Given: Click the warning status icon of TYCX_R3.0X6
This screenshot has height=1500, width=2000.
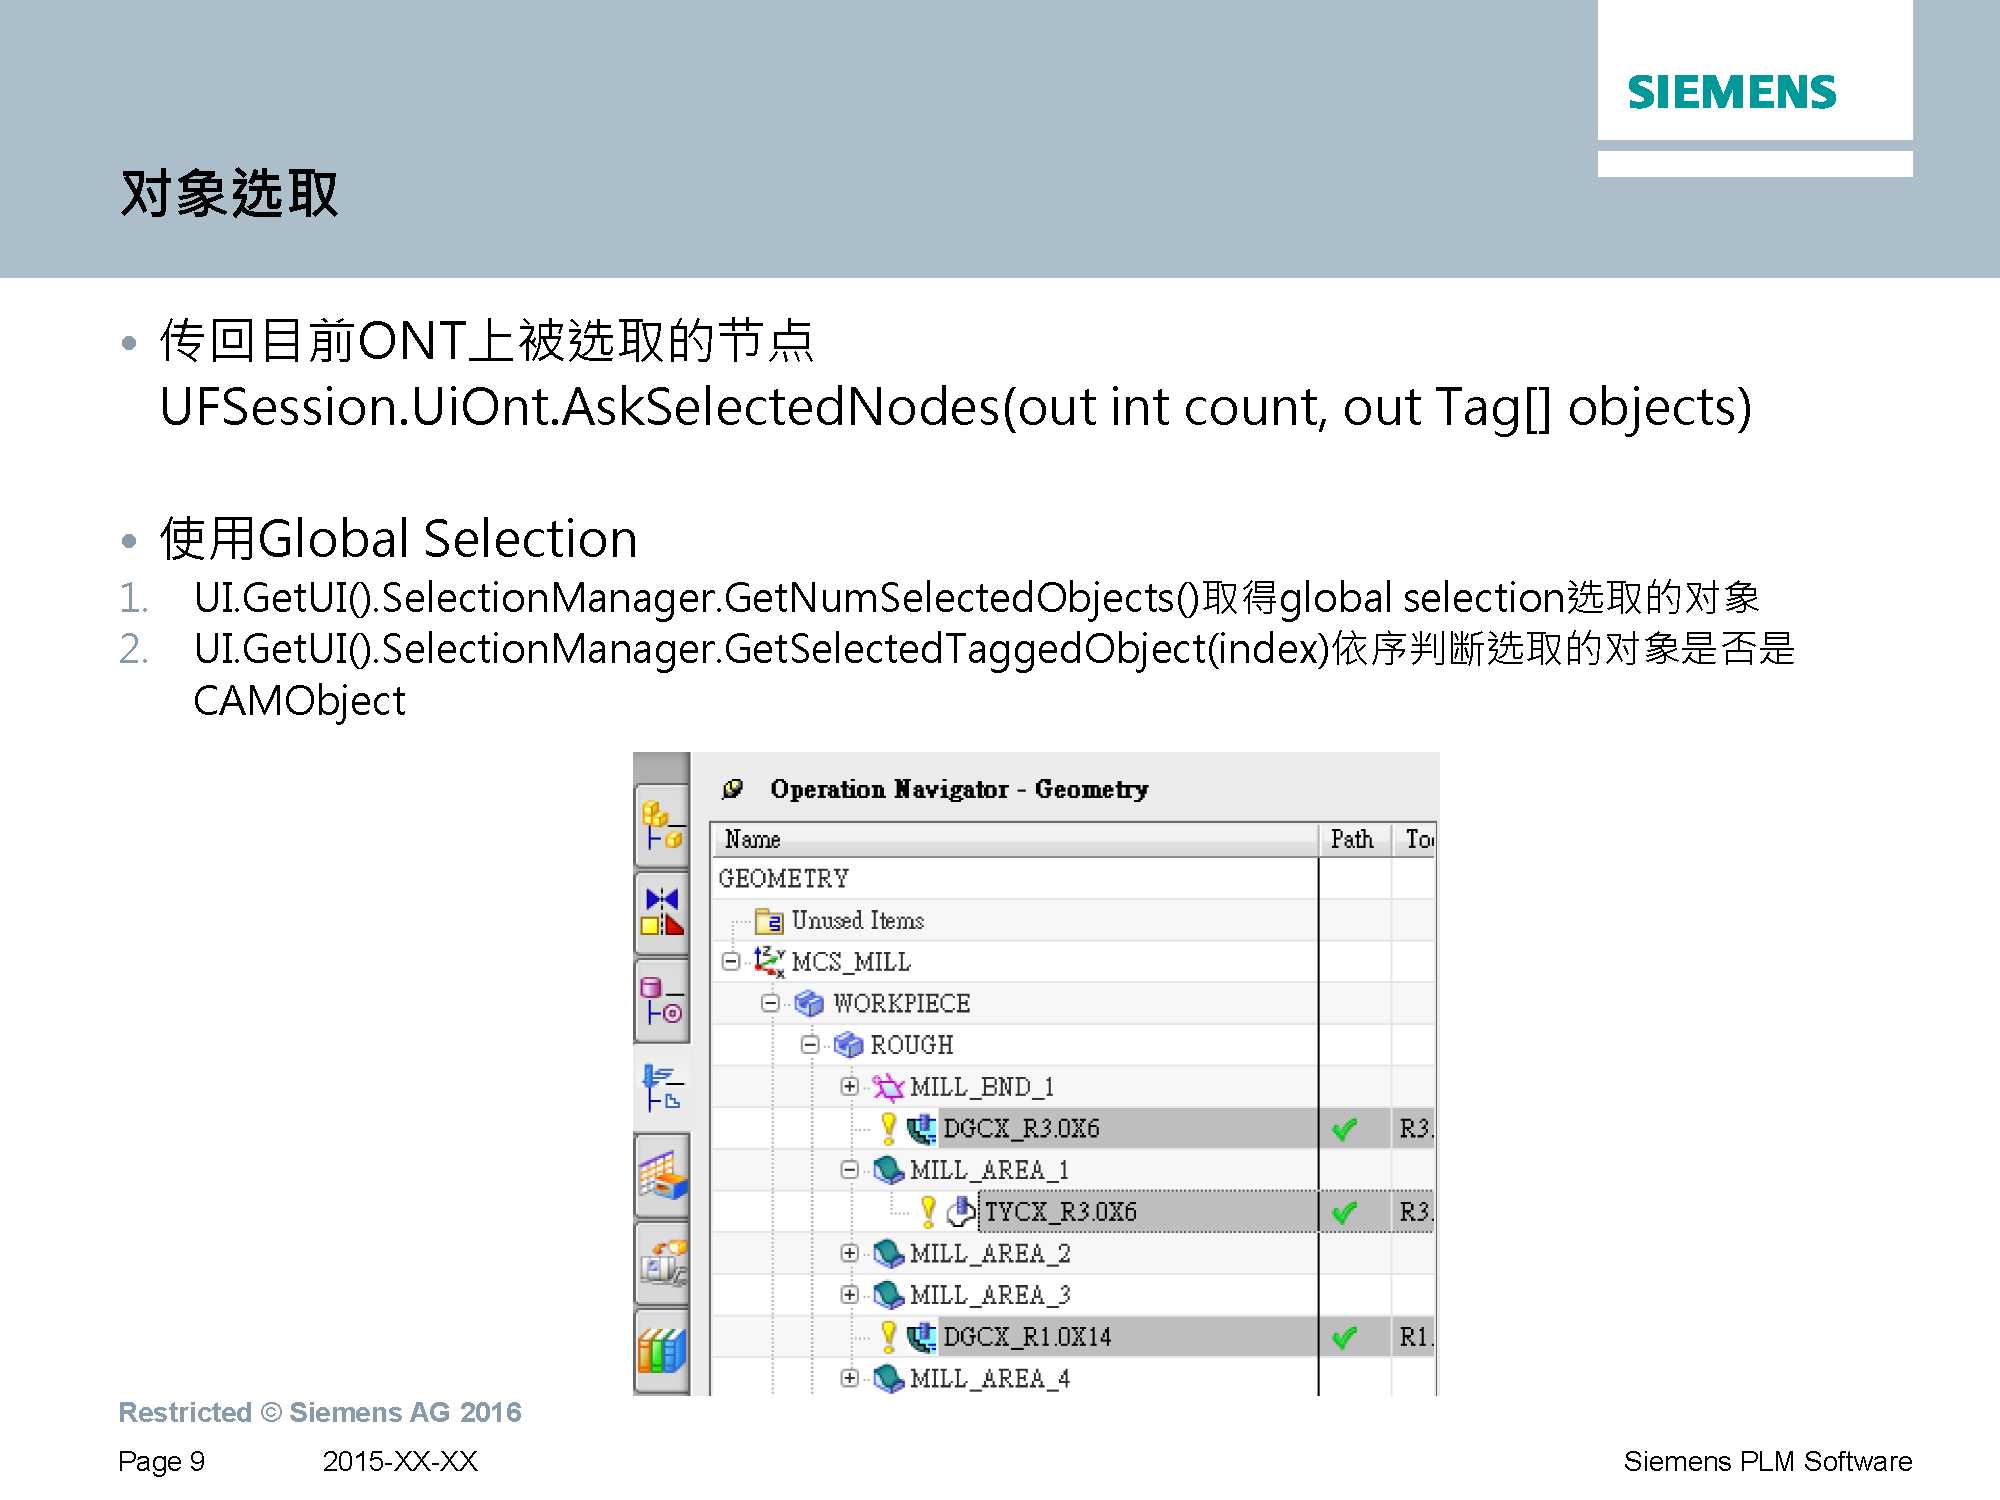Looking at the screenshot, I should 928,1212.
